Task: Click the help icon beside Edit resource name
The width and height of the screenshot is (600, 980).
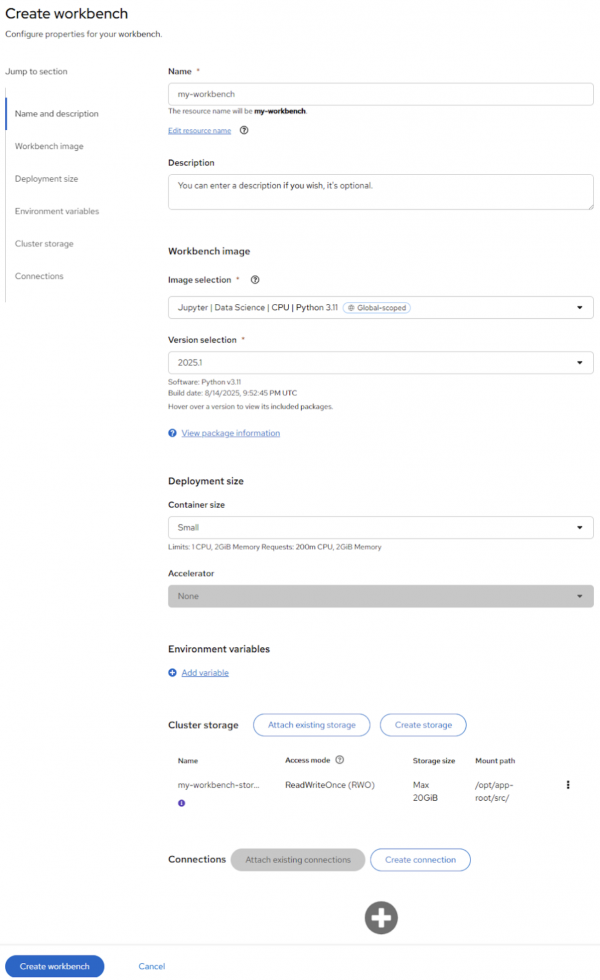Action: [243, 130]
